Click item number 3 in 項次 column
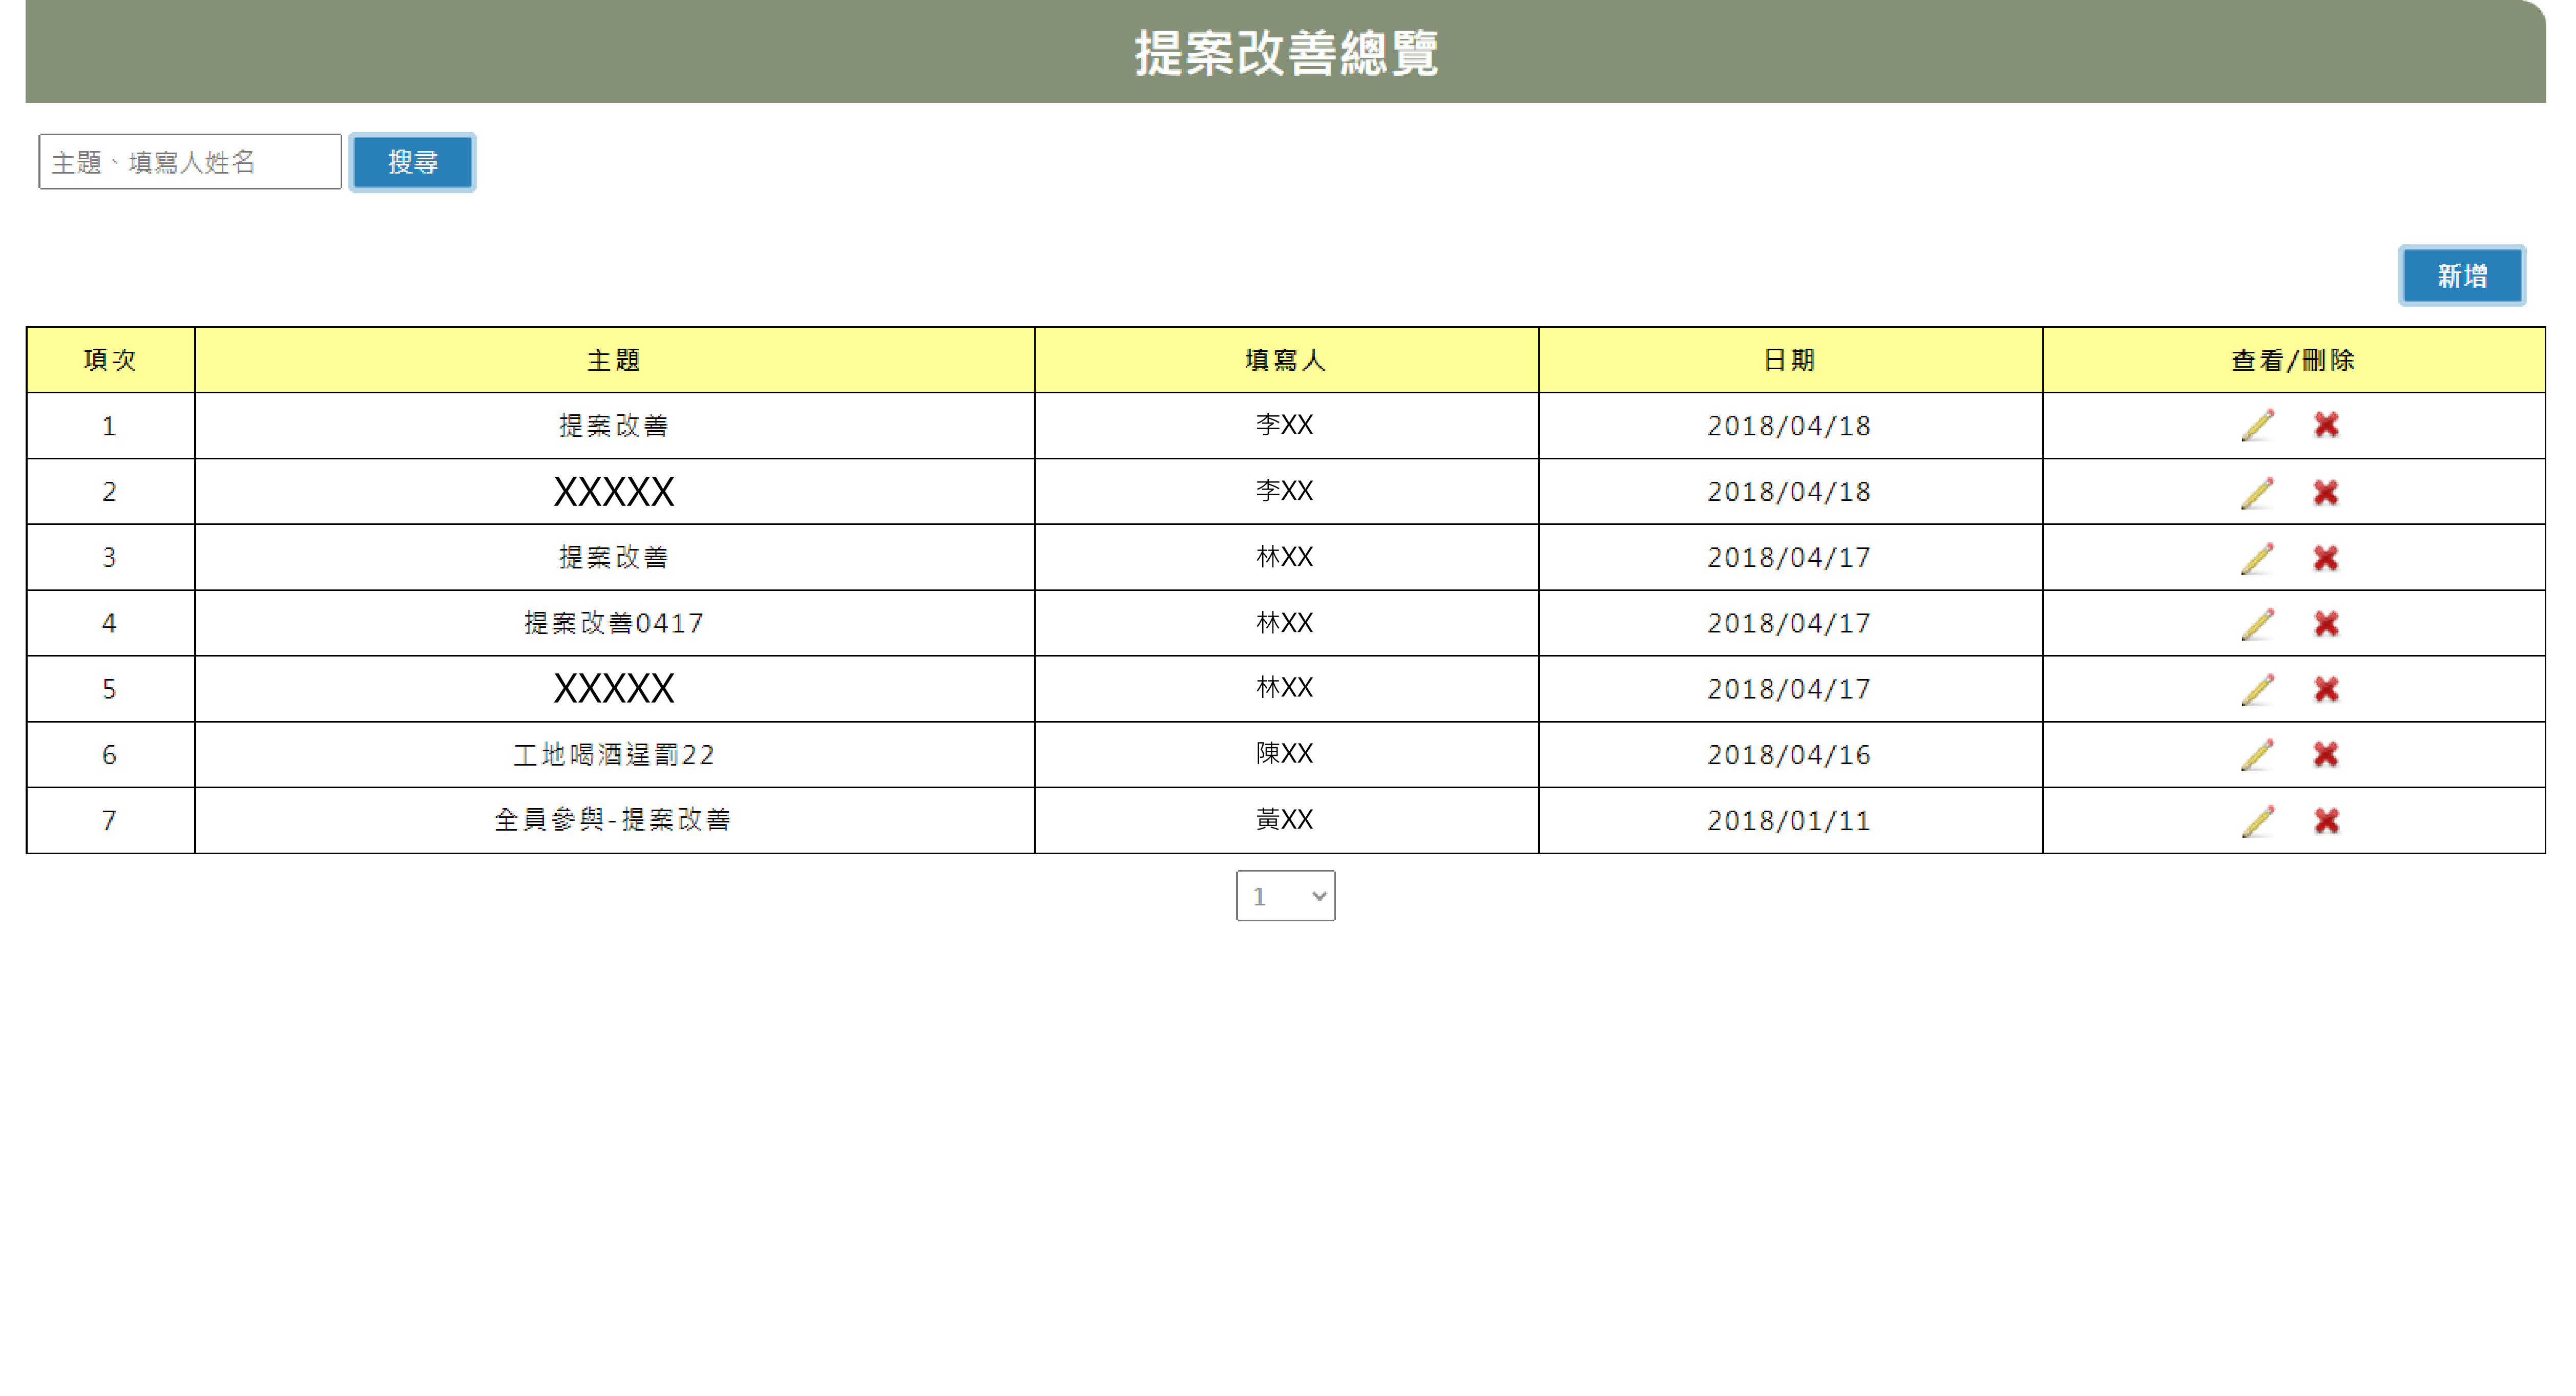 [109, 558]
